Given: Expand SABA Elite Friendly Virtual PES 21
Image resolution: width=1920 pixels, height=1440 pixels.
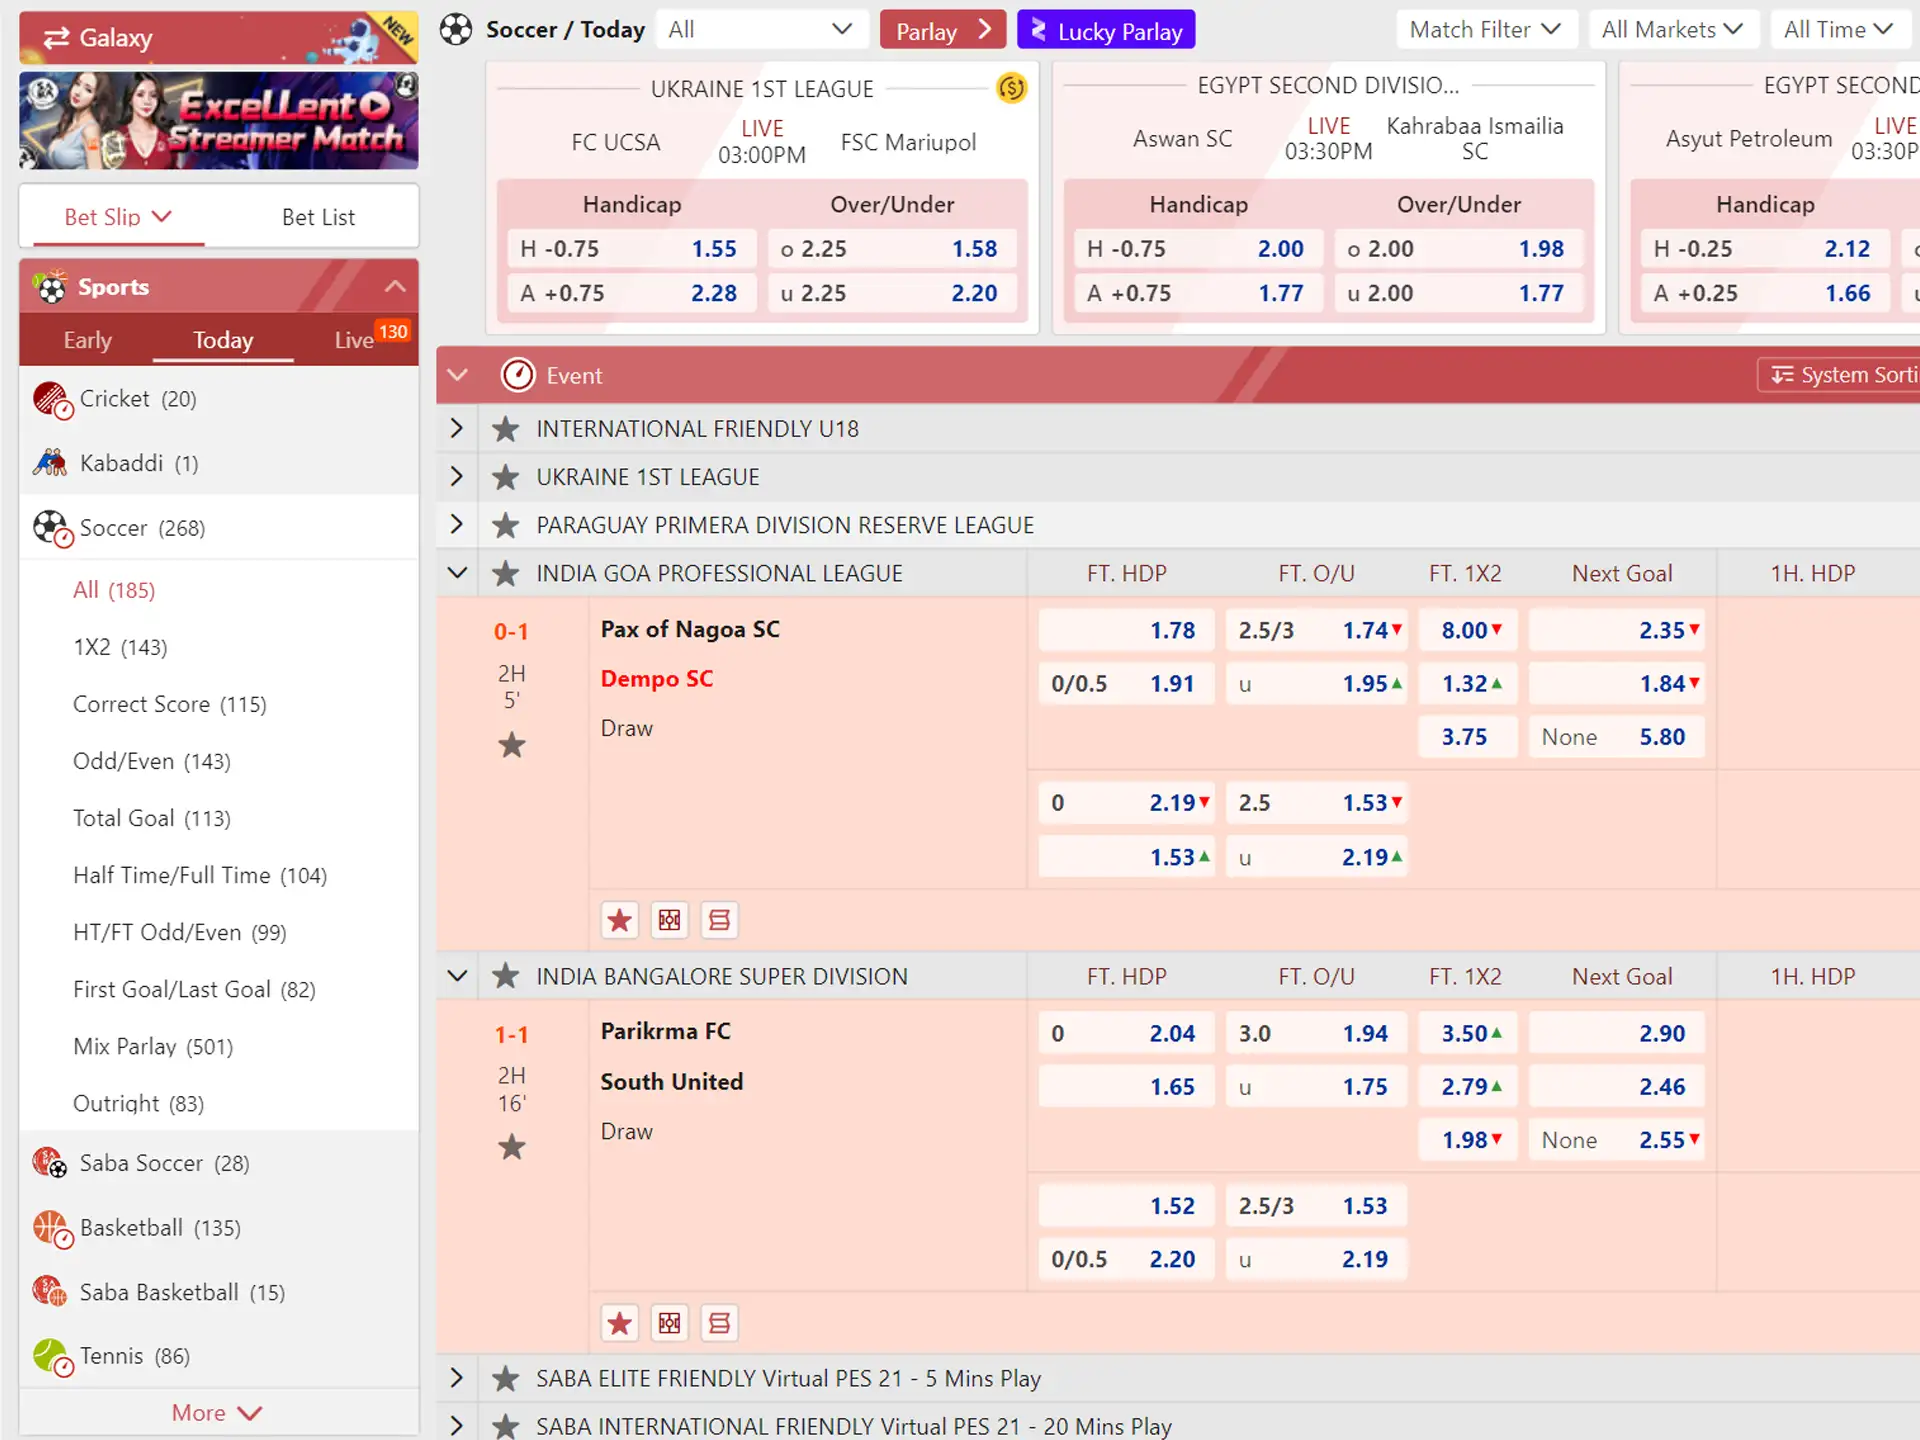Looking at the screenshot, I should (x=457, y=1378).
